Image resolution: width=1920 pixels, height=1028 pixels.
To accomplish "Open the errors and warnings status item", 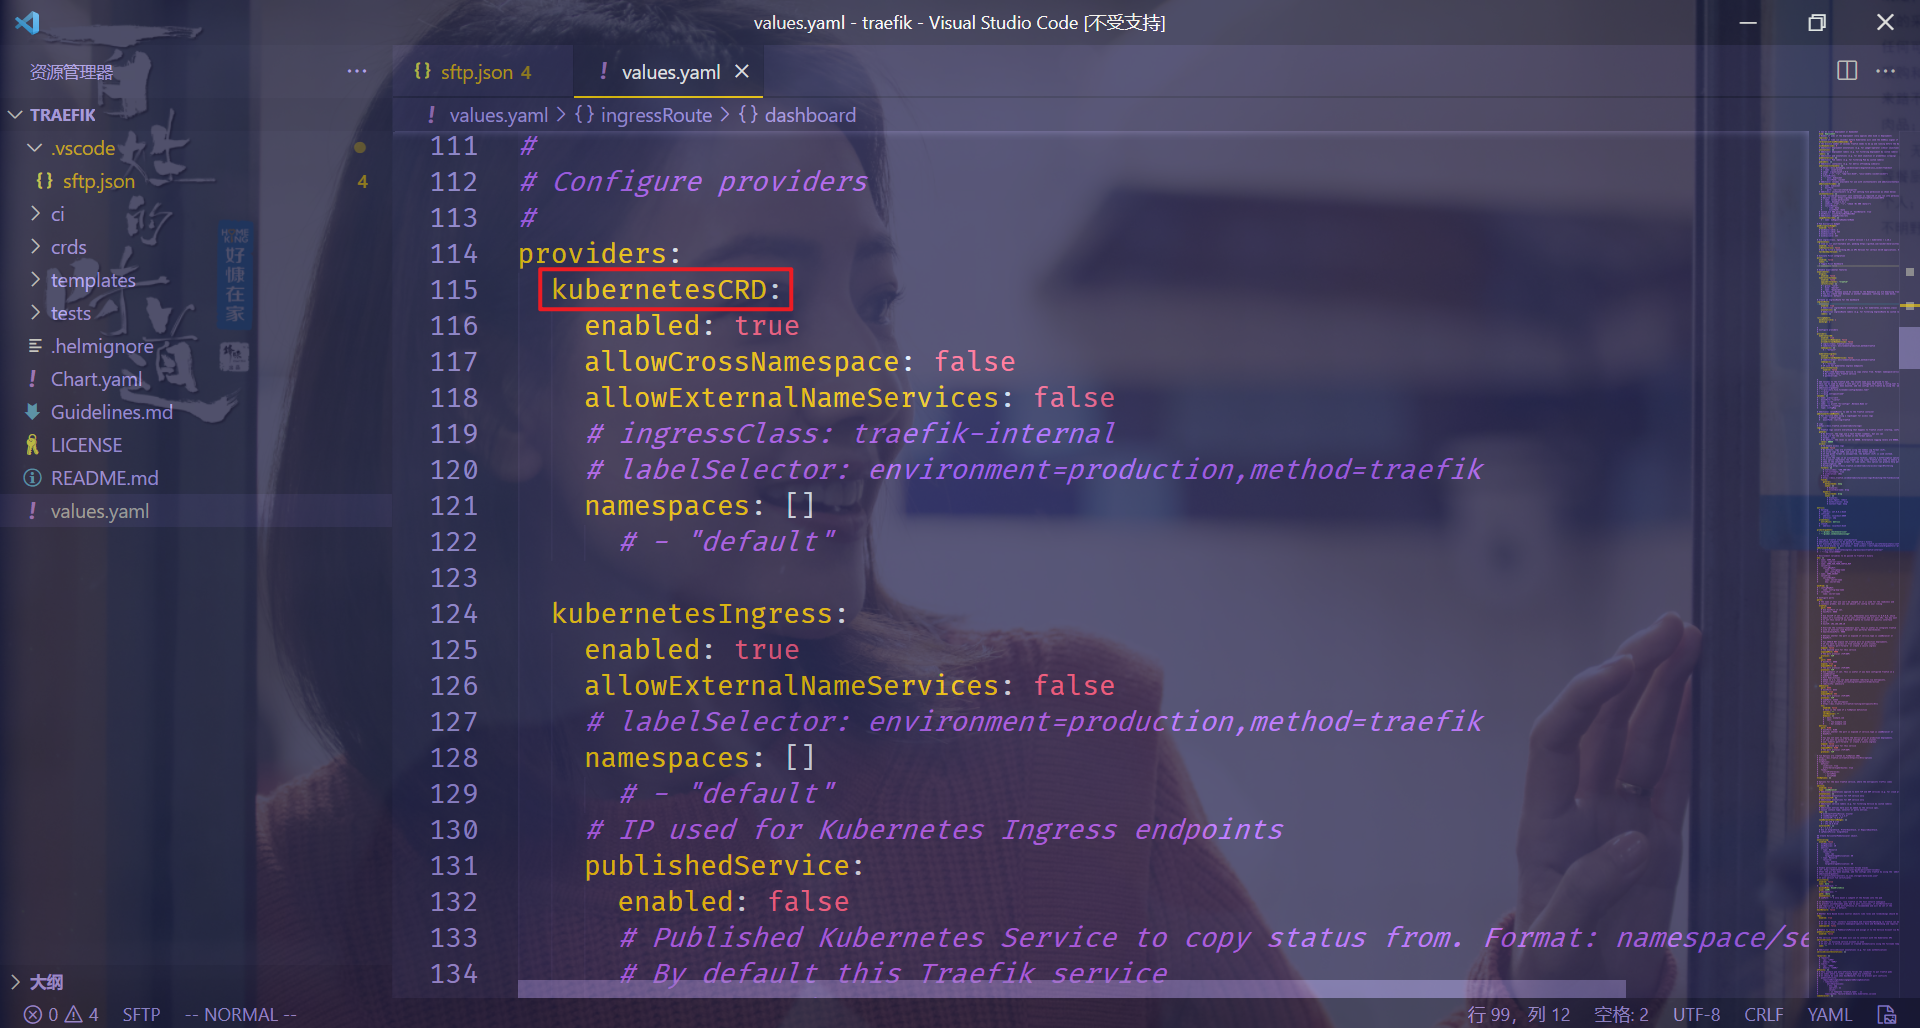I will click(x=61, y=1014).
